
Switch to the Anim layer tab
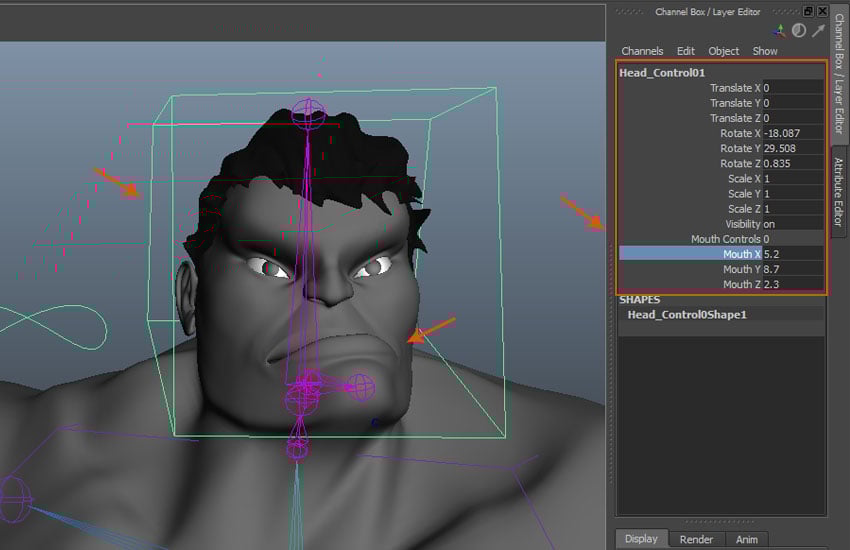(x=746, y=539)
